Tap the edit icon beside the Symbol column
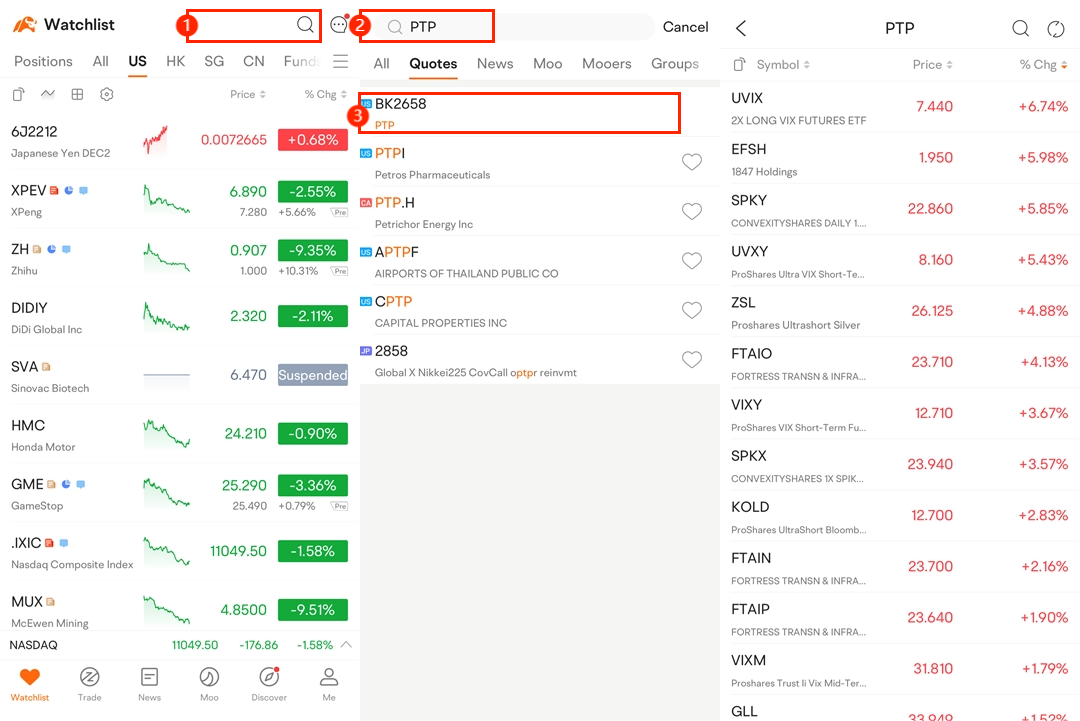1080x721 pixels. [740, 64]
